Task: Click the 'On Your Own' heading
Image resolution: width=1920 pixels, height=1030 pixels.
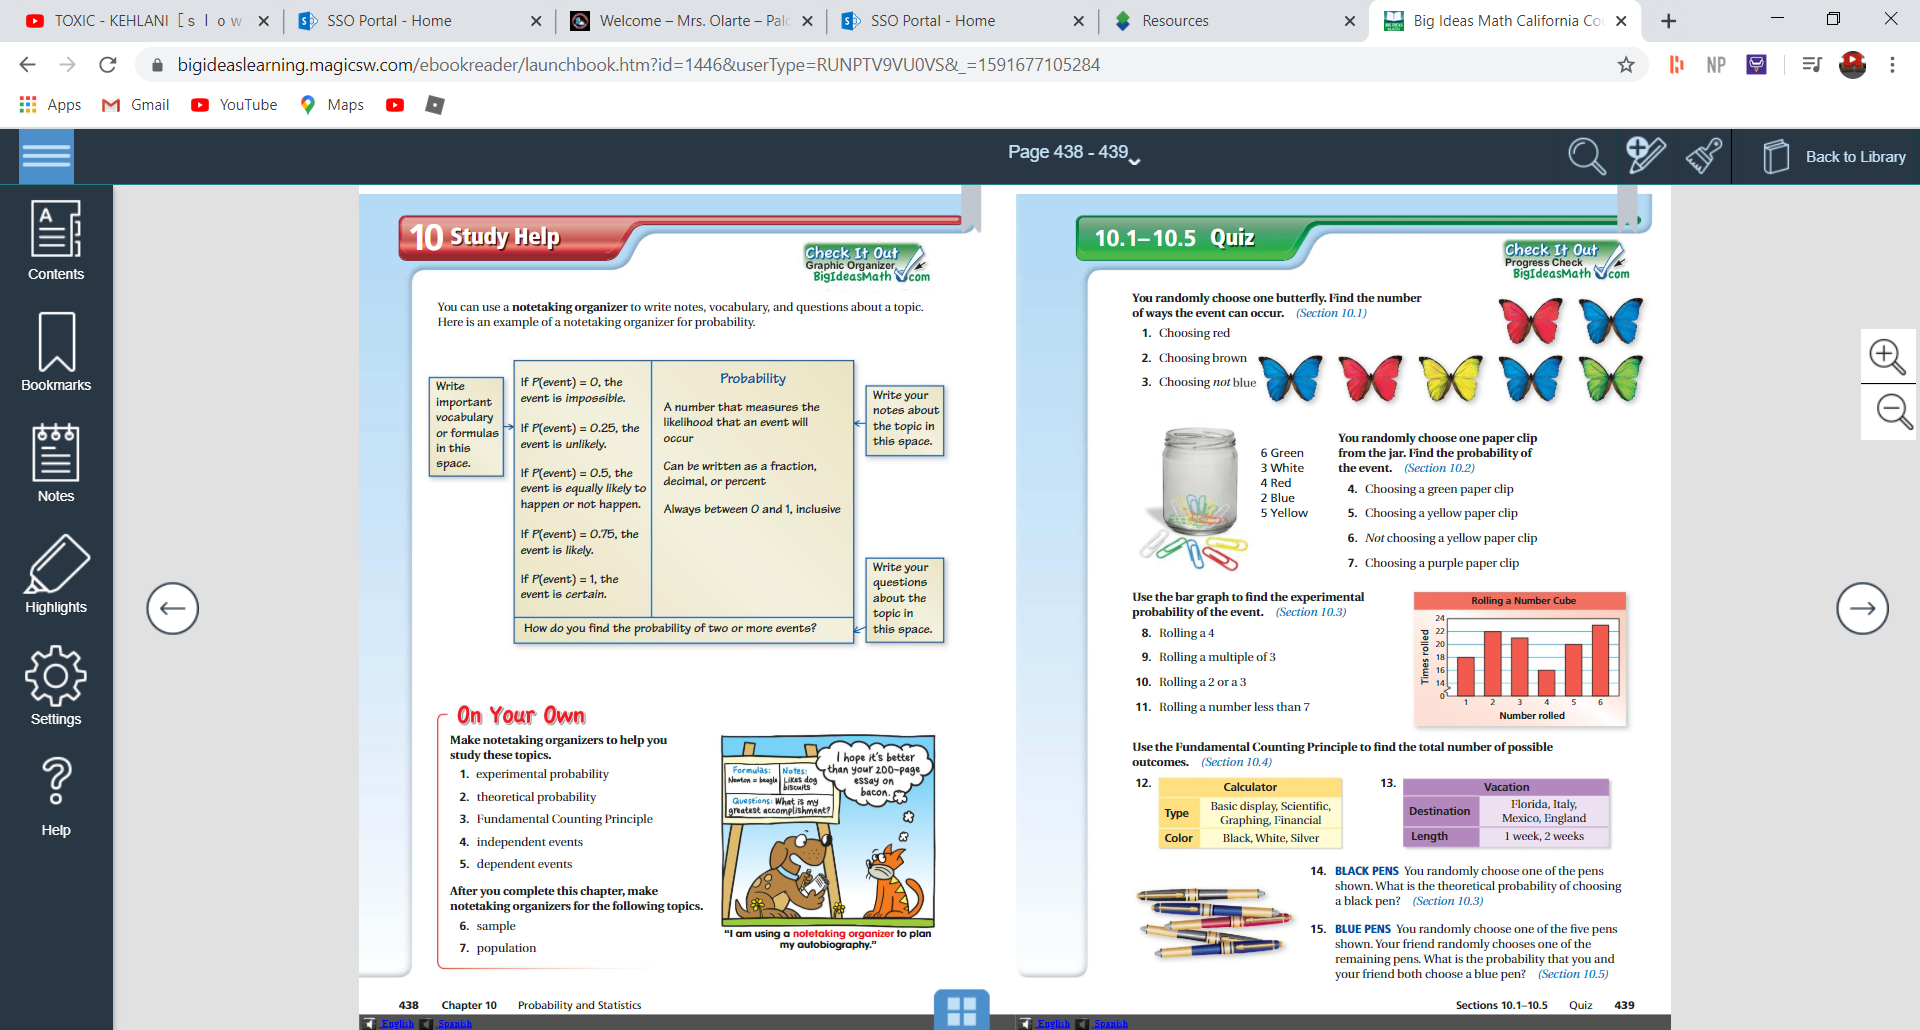Action: 521,715
